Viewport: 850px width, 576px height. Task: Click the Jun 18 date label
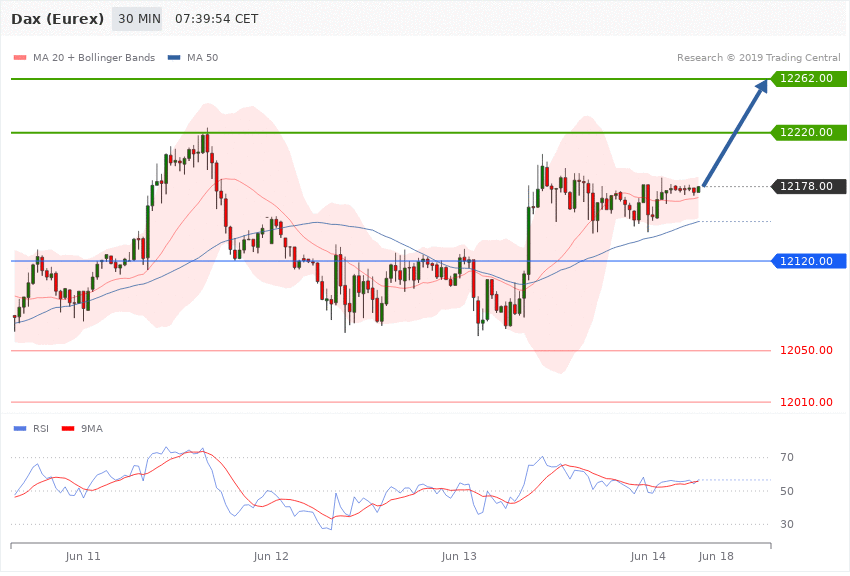[716, 556]
